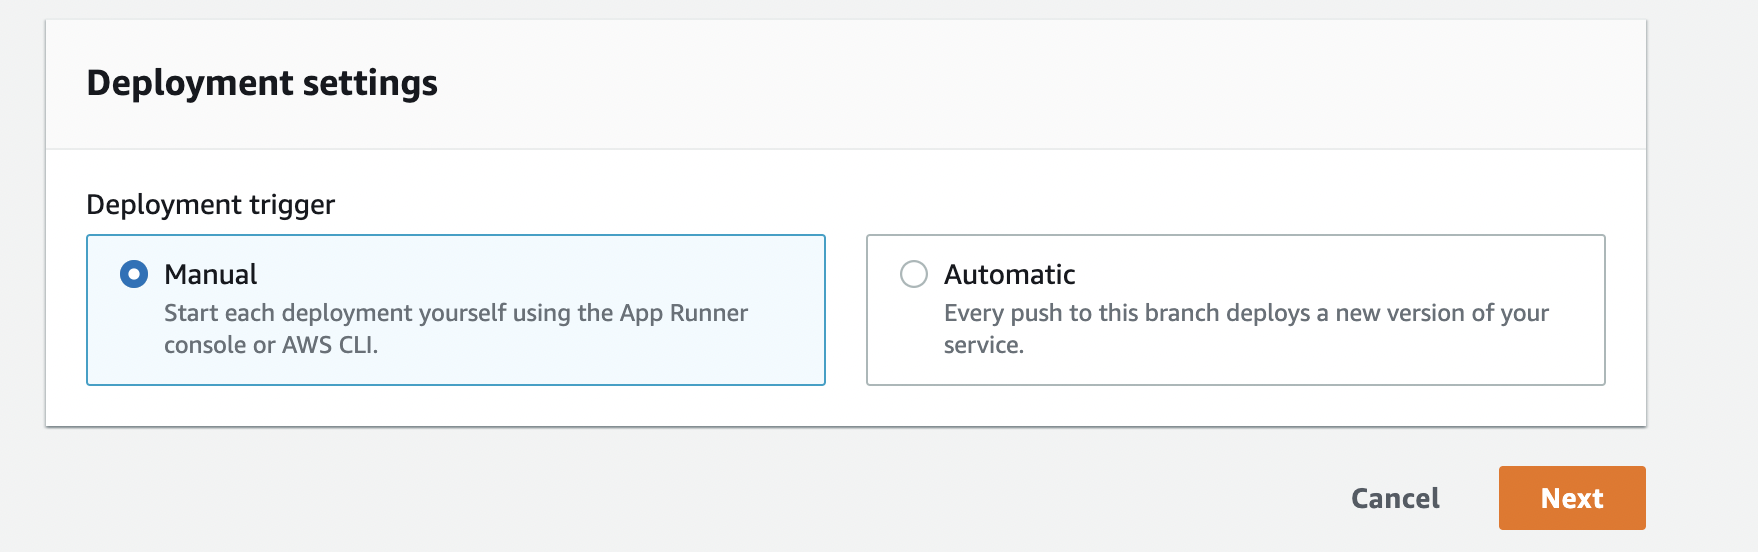Click the Next button
Viewport: 1758px width, 552px height.
[x=1572, y=498]
